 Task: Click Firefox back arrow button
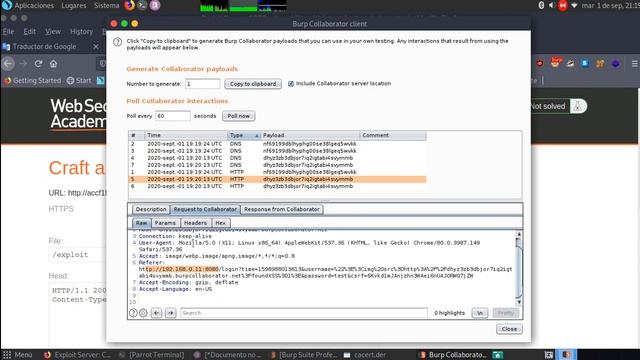(8, 64)
